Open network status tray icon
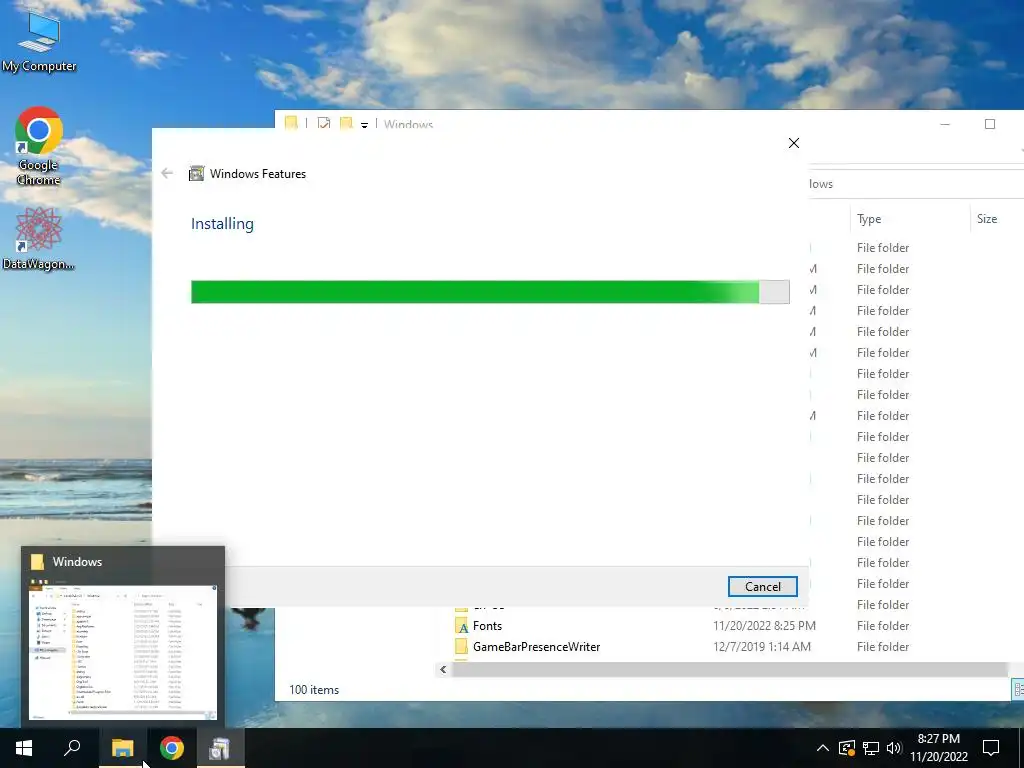 (871, 748)
